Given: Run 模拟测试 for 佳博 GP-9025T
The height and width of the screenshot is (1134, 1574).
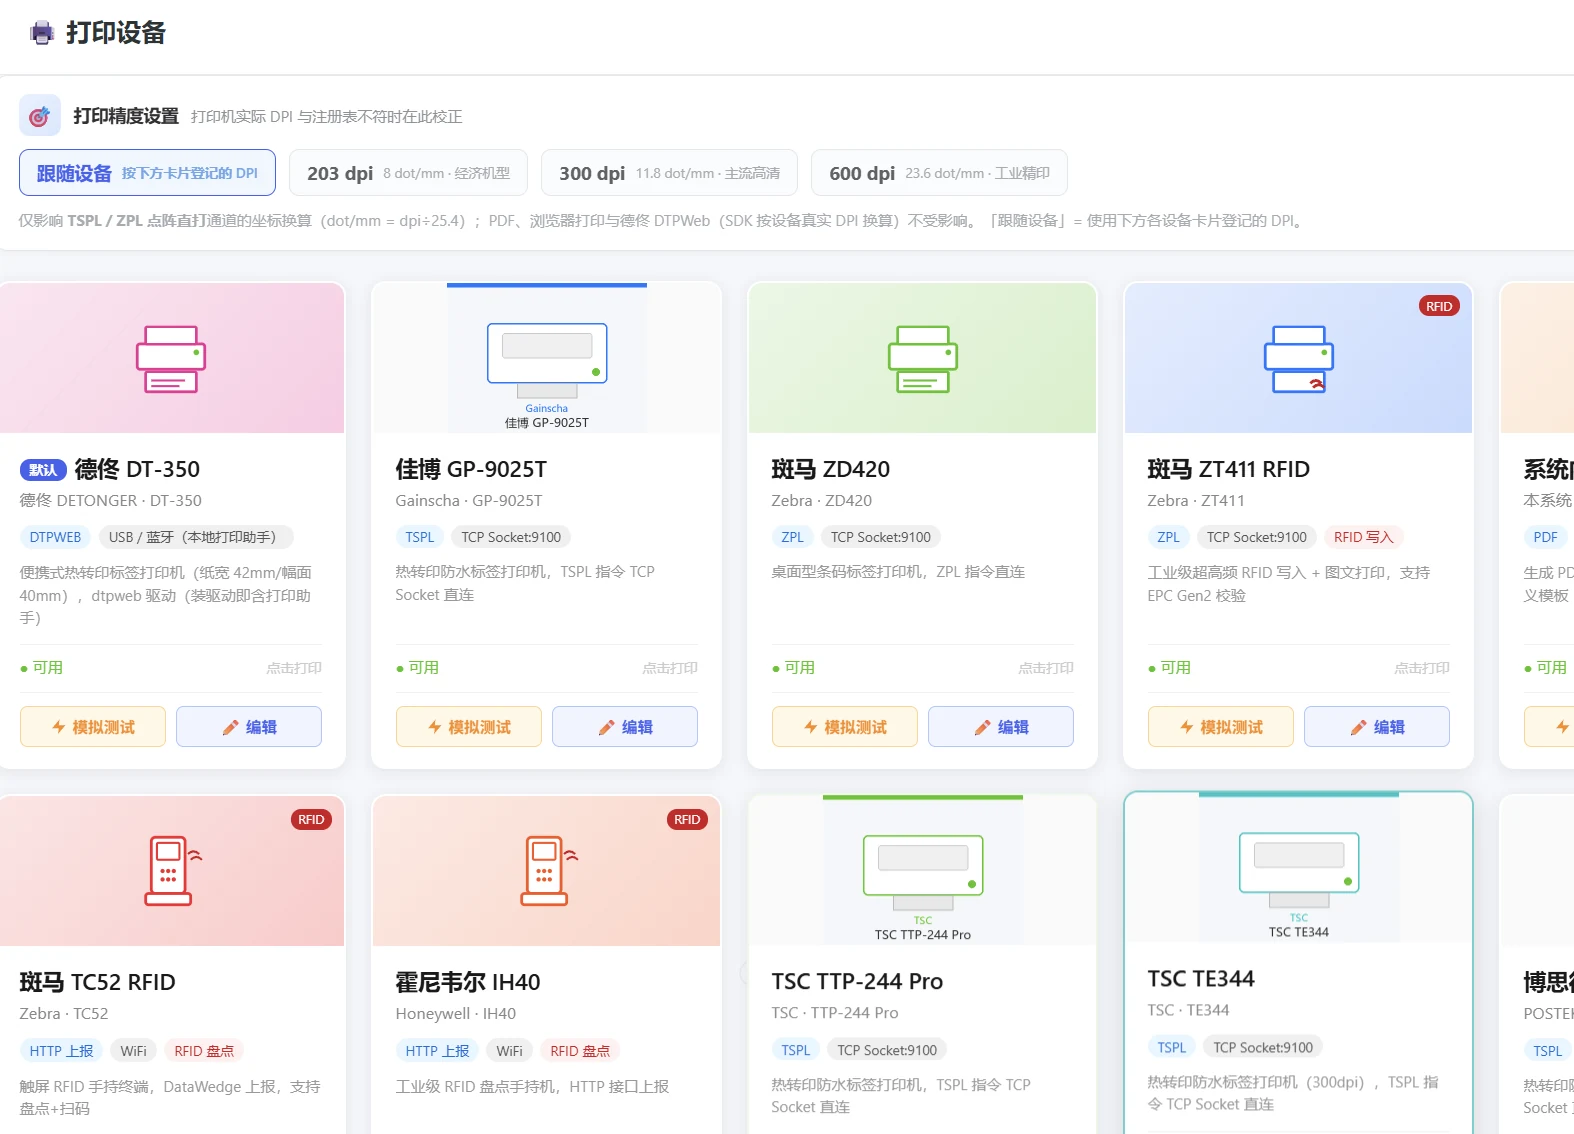Looking at the screenshot, I should 469,727.
